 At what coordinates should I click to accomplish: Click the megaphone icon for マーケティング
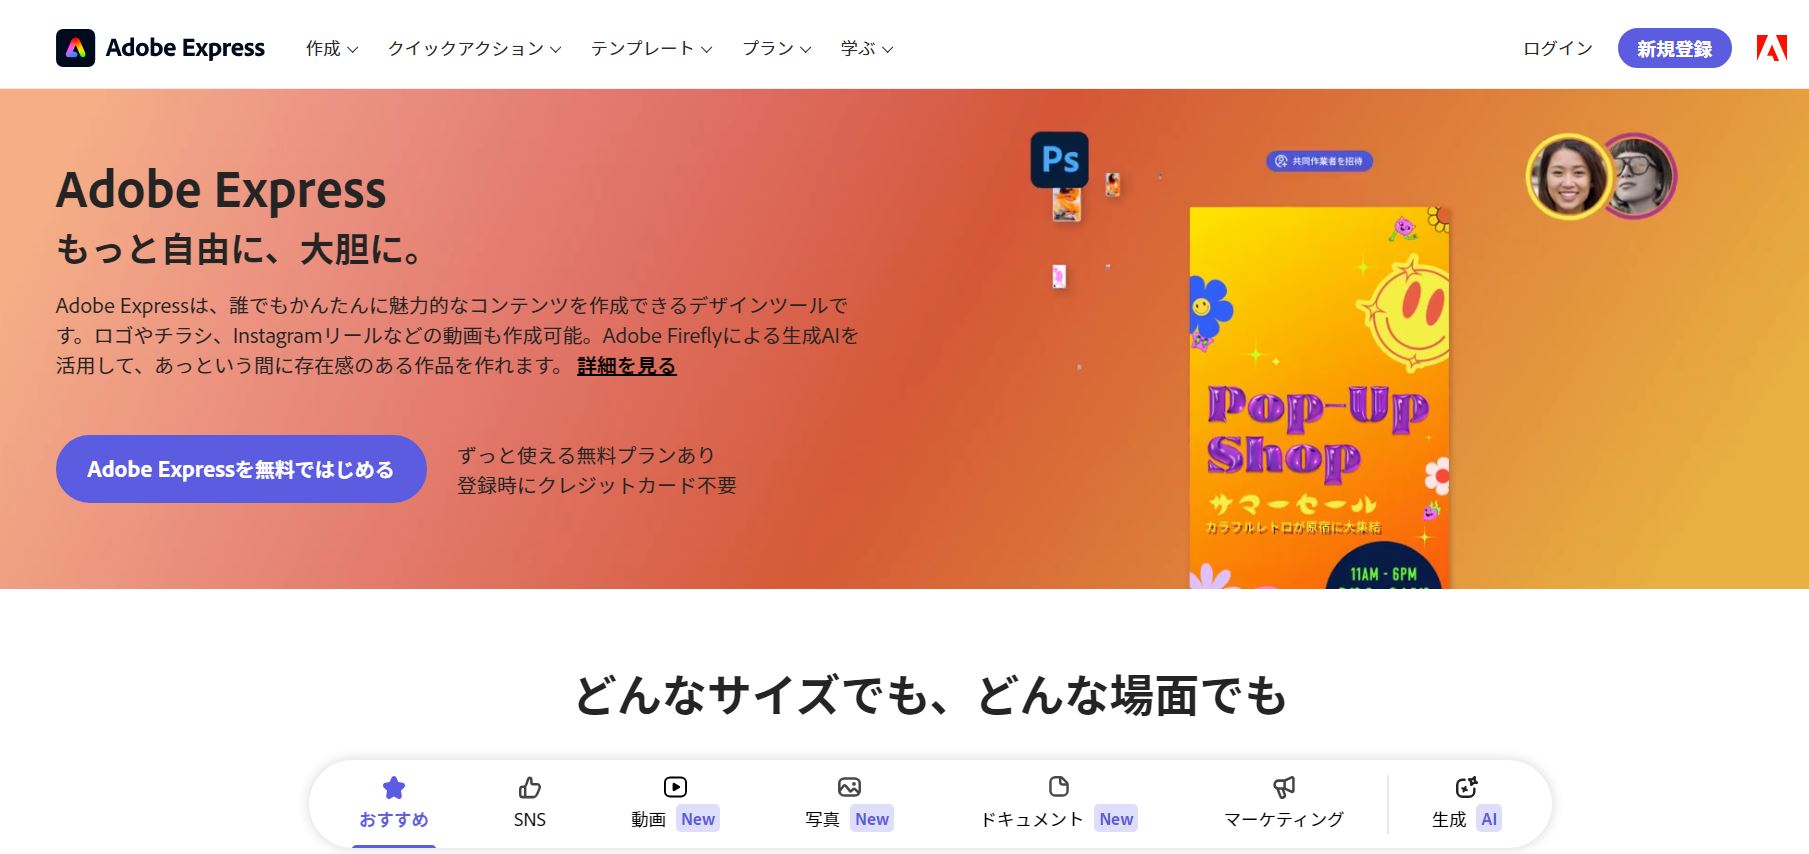[1284, 787]
